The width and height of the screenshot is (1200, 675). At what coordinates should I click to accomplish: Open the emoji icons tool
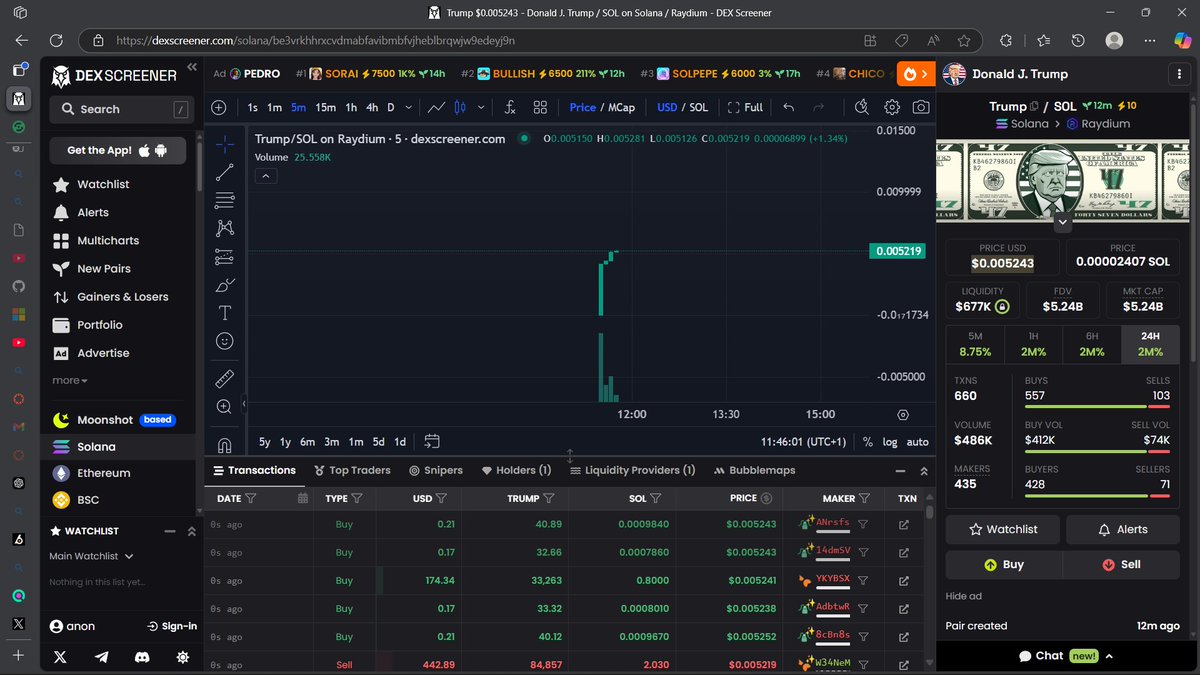coord(225,341)
